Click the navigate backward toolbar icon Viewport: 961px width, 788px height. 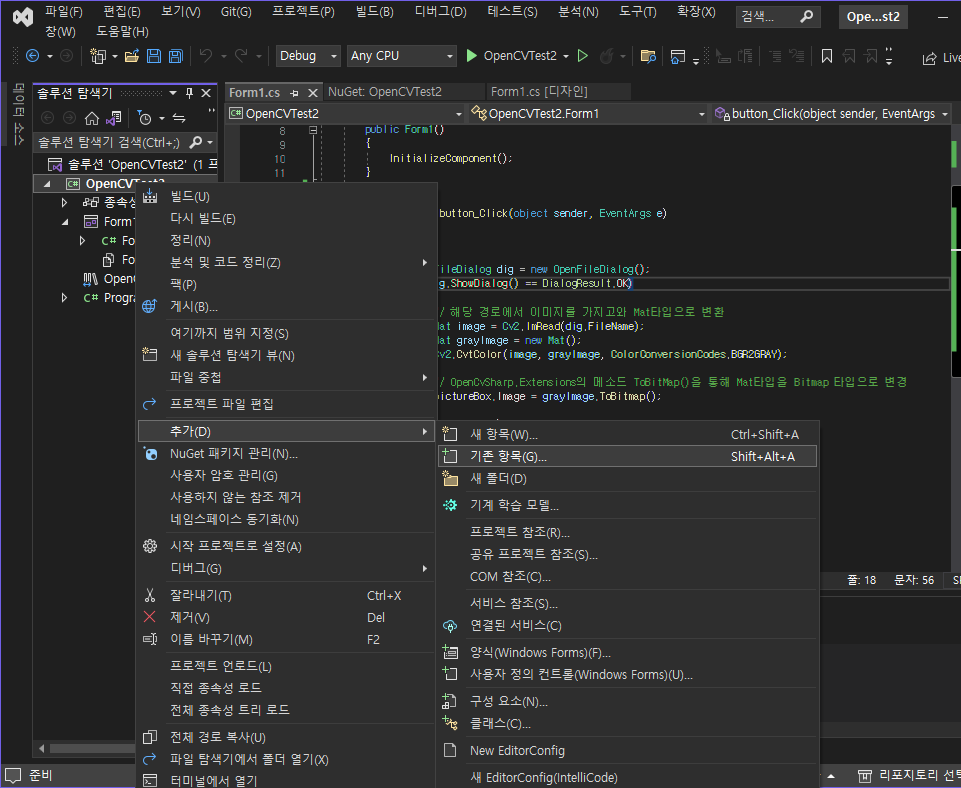[32, 56]
